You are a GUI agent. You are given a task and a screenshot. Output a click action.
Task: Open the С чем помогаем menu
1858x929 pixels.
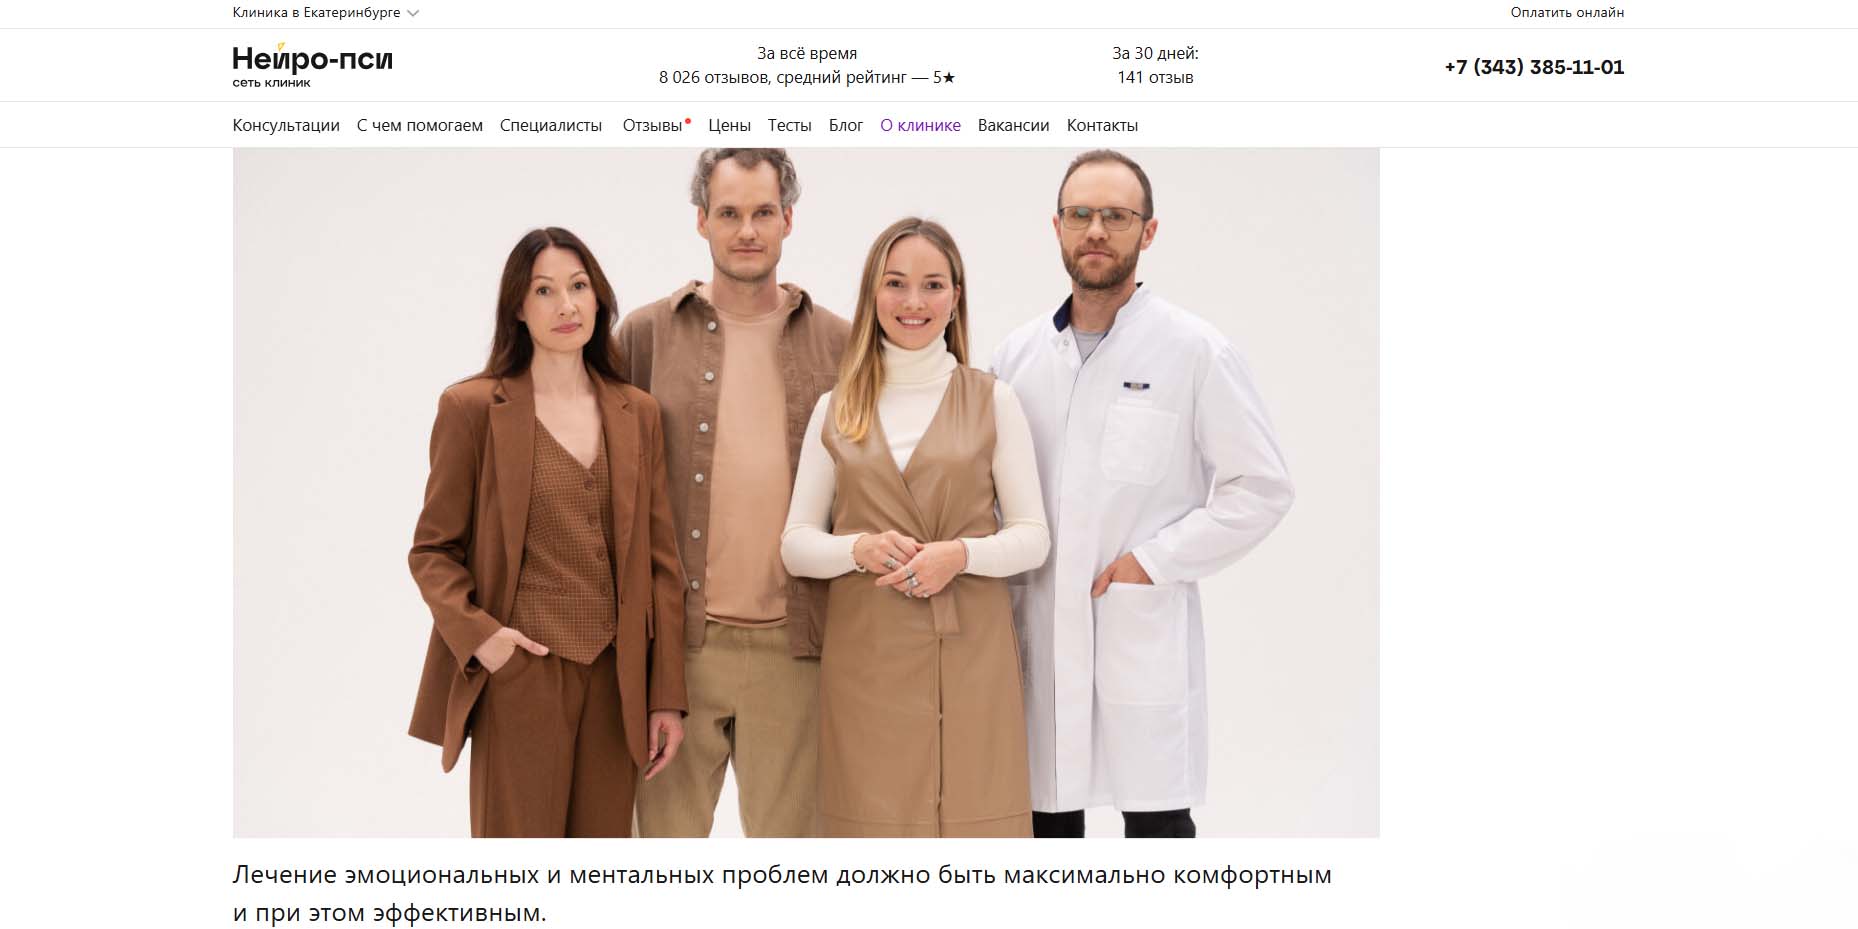(x=420, y=125)
